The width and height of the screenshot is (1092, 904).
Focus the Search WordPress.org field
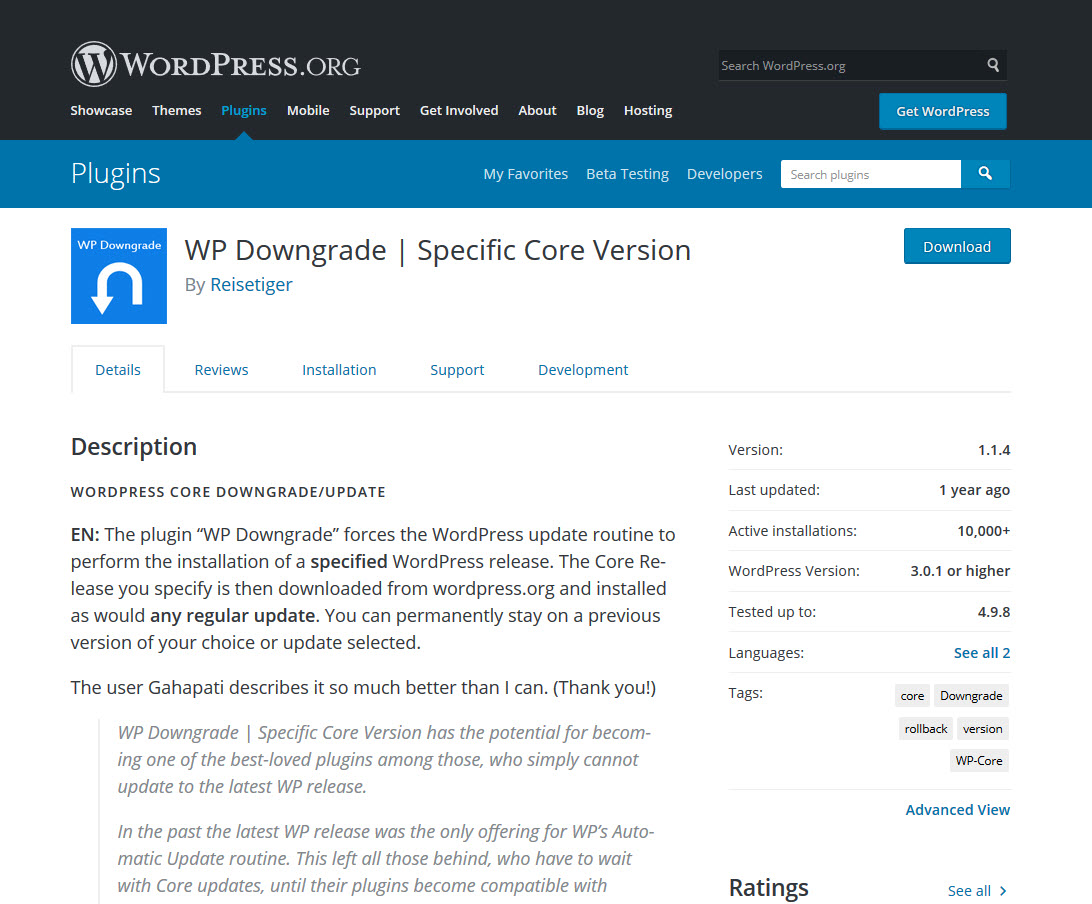pos(850,65)
